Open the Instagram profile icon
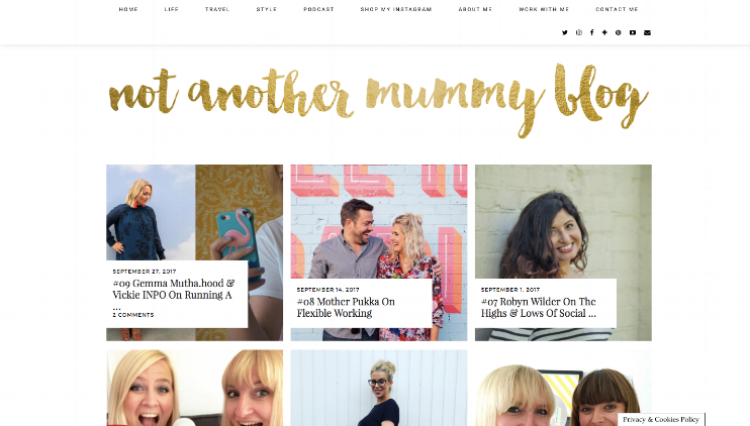The image size is (750, 426). (579, 33)
